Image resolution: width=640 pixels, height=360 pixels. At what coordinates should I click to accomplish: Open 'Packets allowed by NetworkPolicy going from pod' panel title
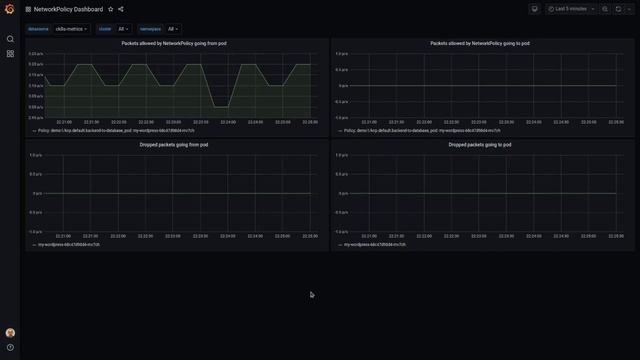[174, 43]
